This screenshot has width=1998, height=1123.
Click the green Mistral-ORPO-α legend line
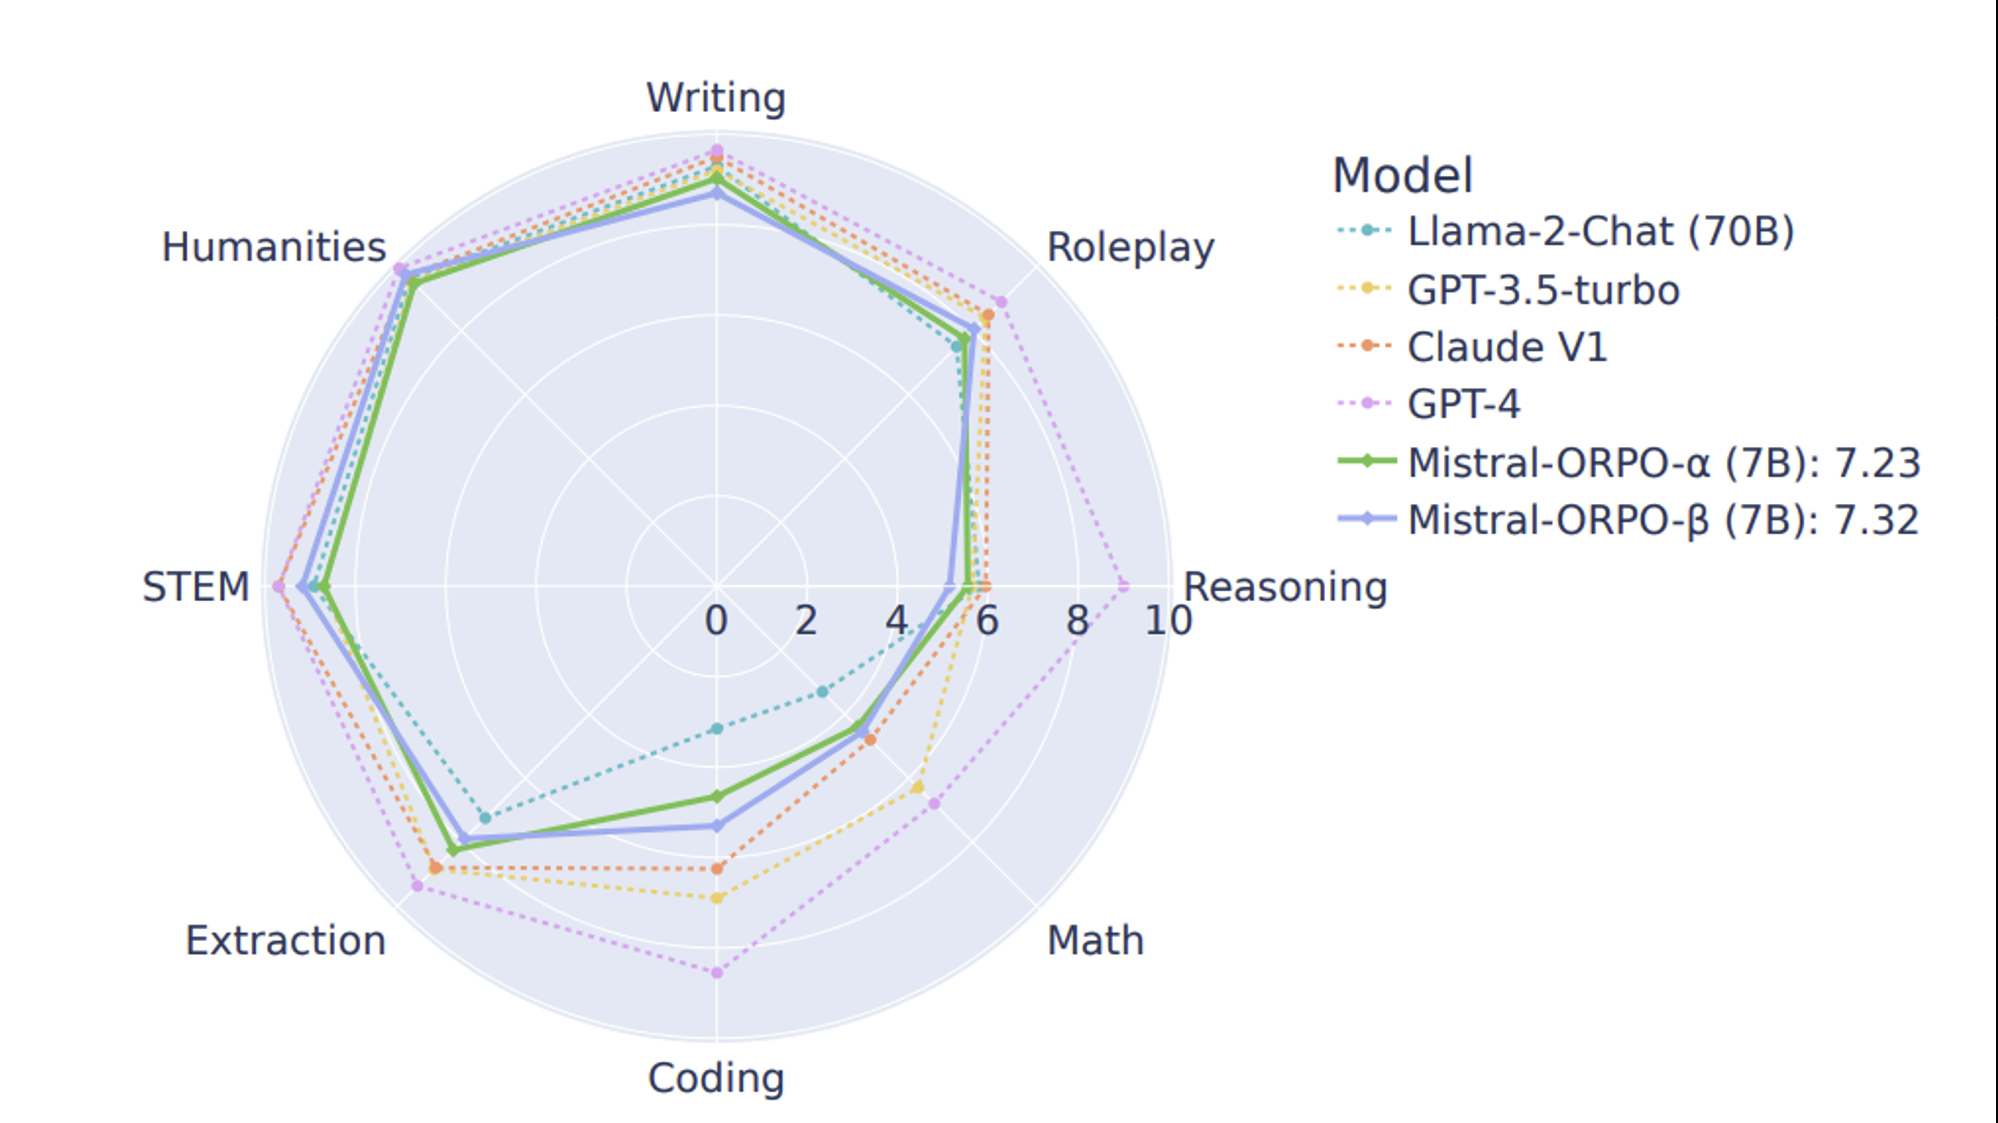(1366, 462)
